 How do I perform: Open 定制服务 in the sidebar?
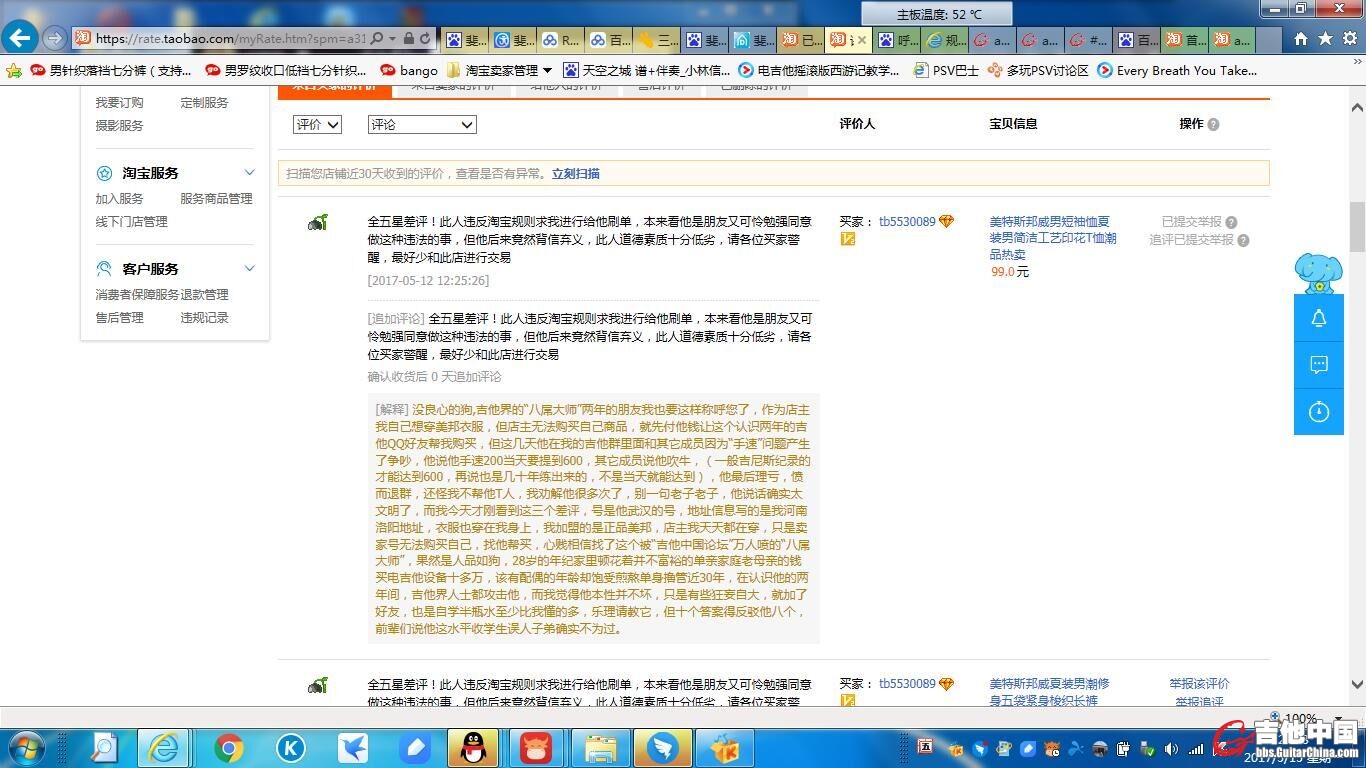coord(204,103)
